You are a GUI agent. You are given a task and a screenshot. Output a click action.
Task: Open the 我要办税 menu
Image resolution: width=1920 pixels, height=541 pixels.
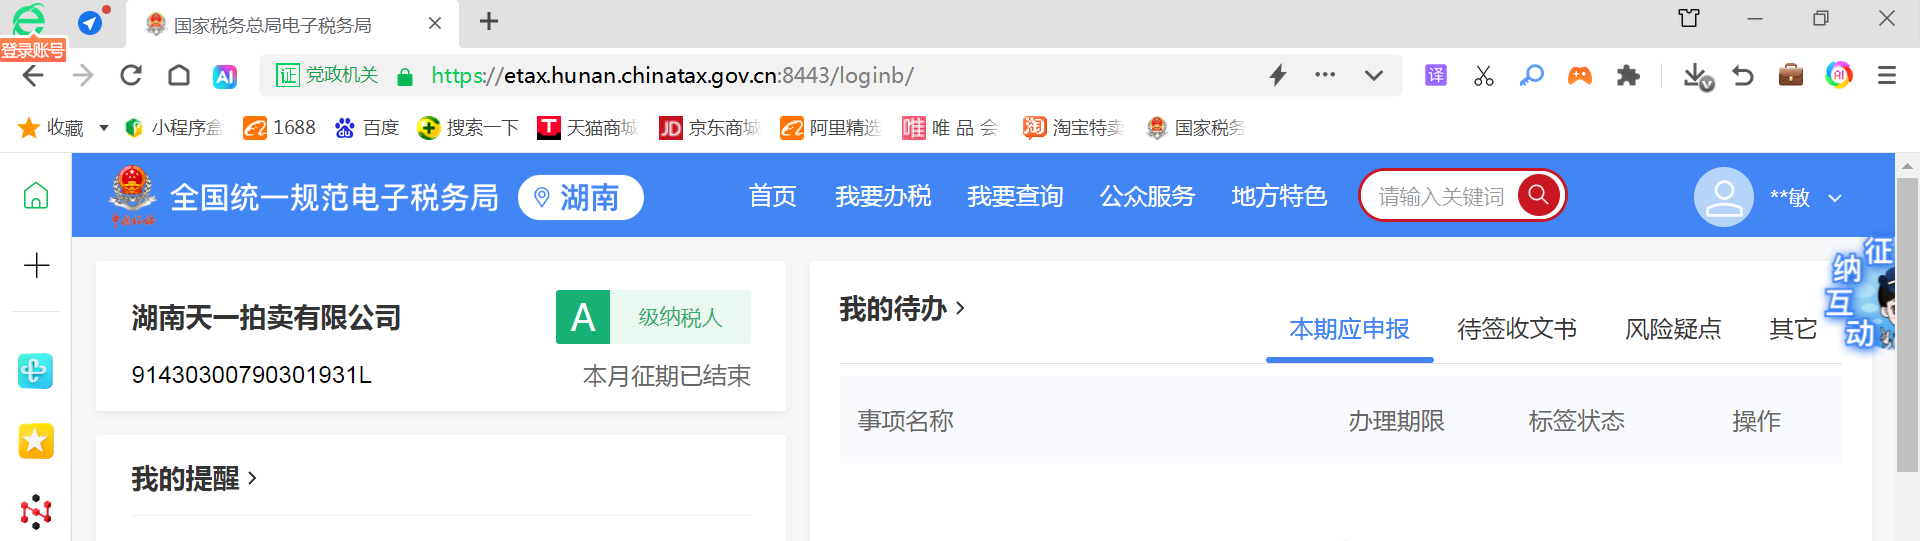pos(883,197)
